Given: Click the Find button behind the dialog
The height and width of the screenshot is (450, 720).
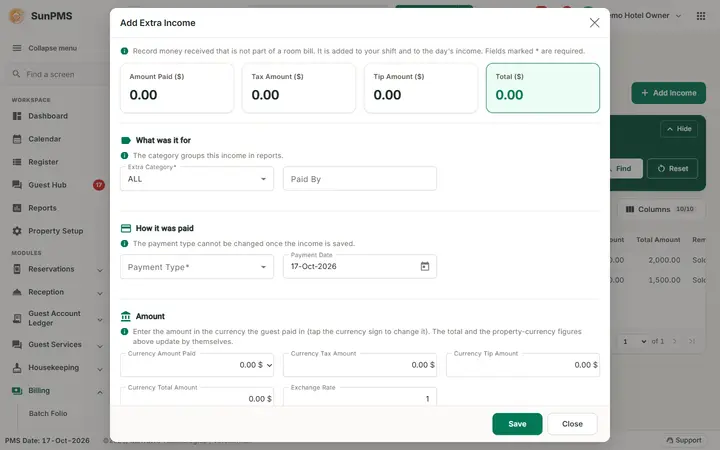Looking at the screenshot, I should point(625,169).
